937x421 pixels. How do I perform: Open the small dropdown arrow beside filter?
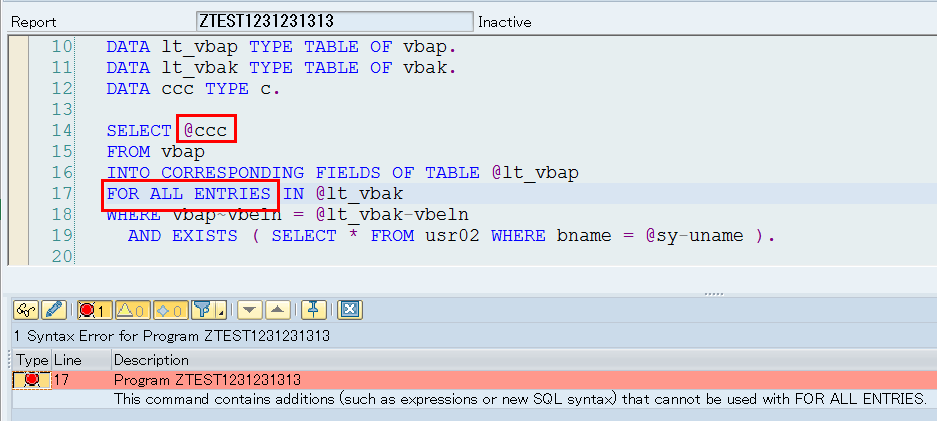click(222, 311)
